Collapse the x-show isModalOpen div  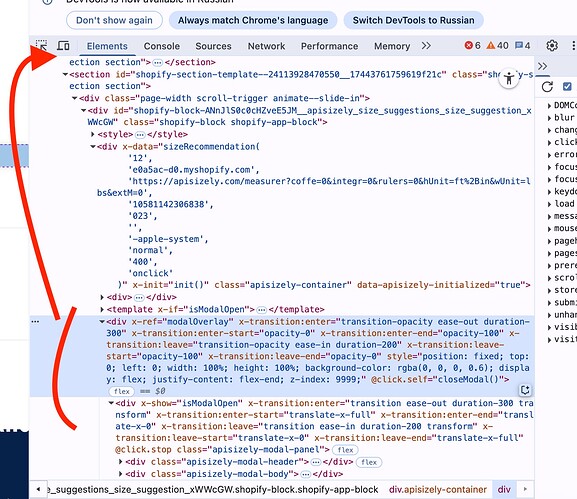tap(111, 403)
